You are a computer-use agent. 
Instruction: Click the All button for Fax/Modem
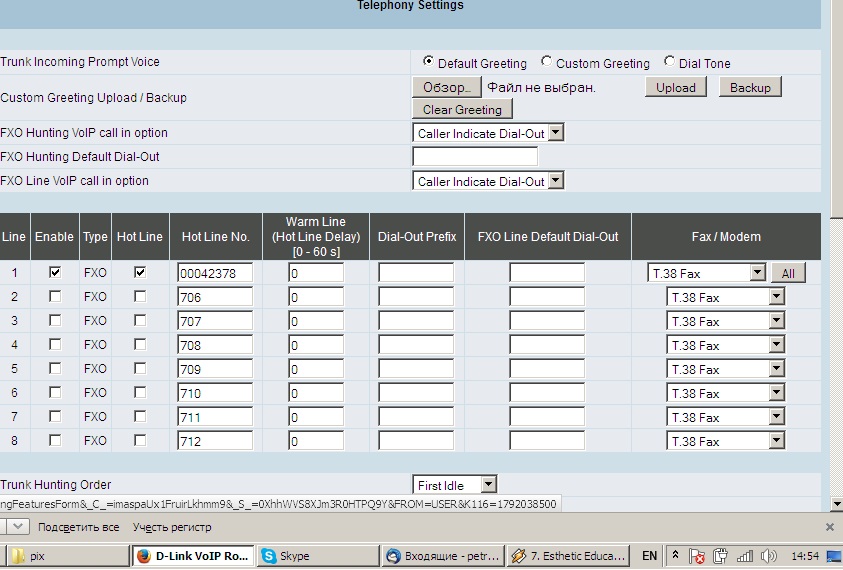click(788, 273)
